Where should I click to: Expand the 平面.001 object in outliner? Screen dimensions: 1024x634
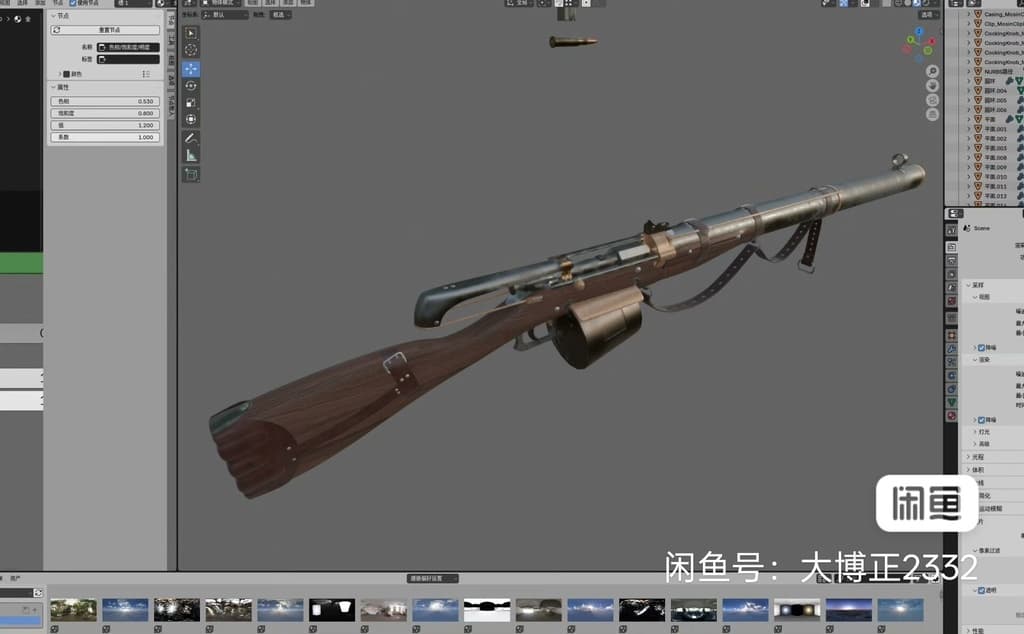(968, 129)
